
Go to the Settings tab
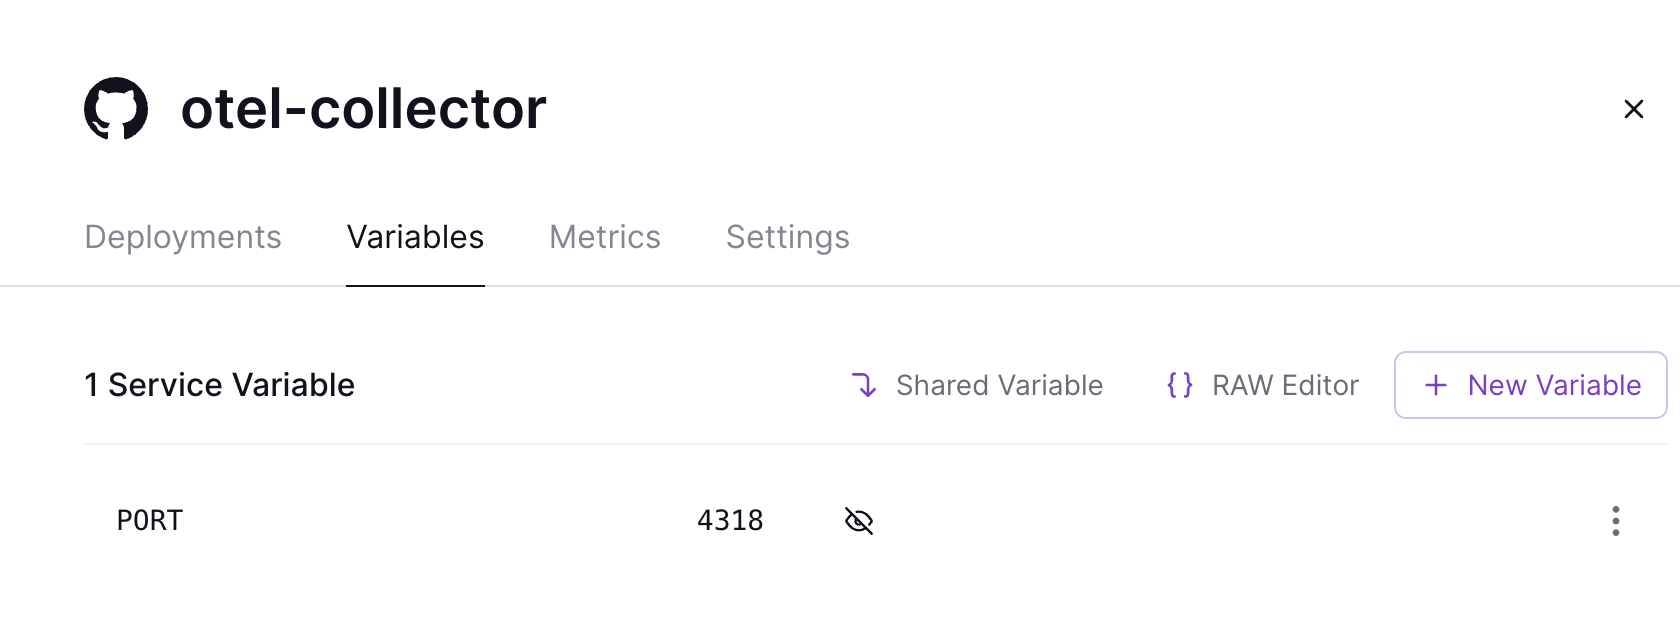[788, 237]
